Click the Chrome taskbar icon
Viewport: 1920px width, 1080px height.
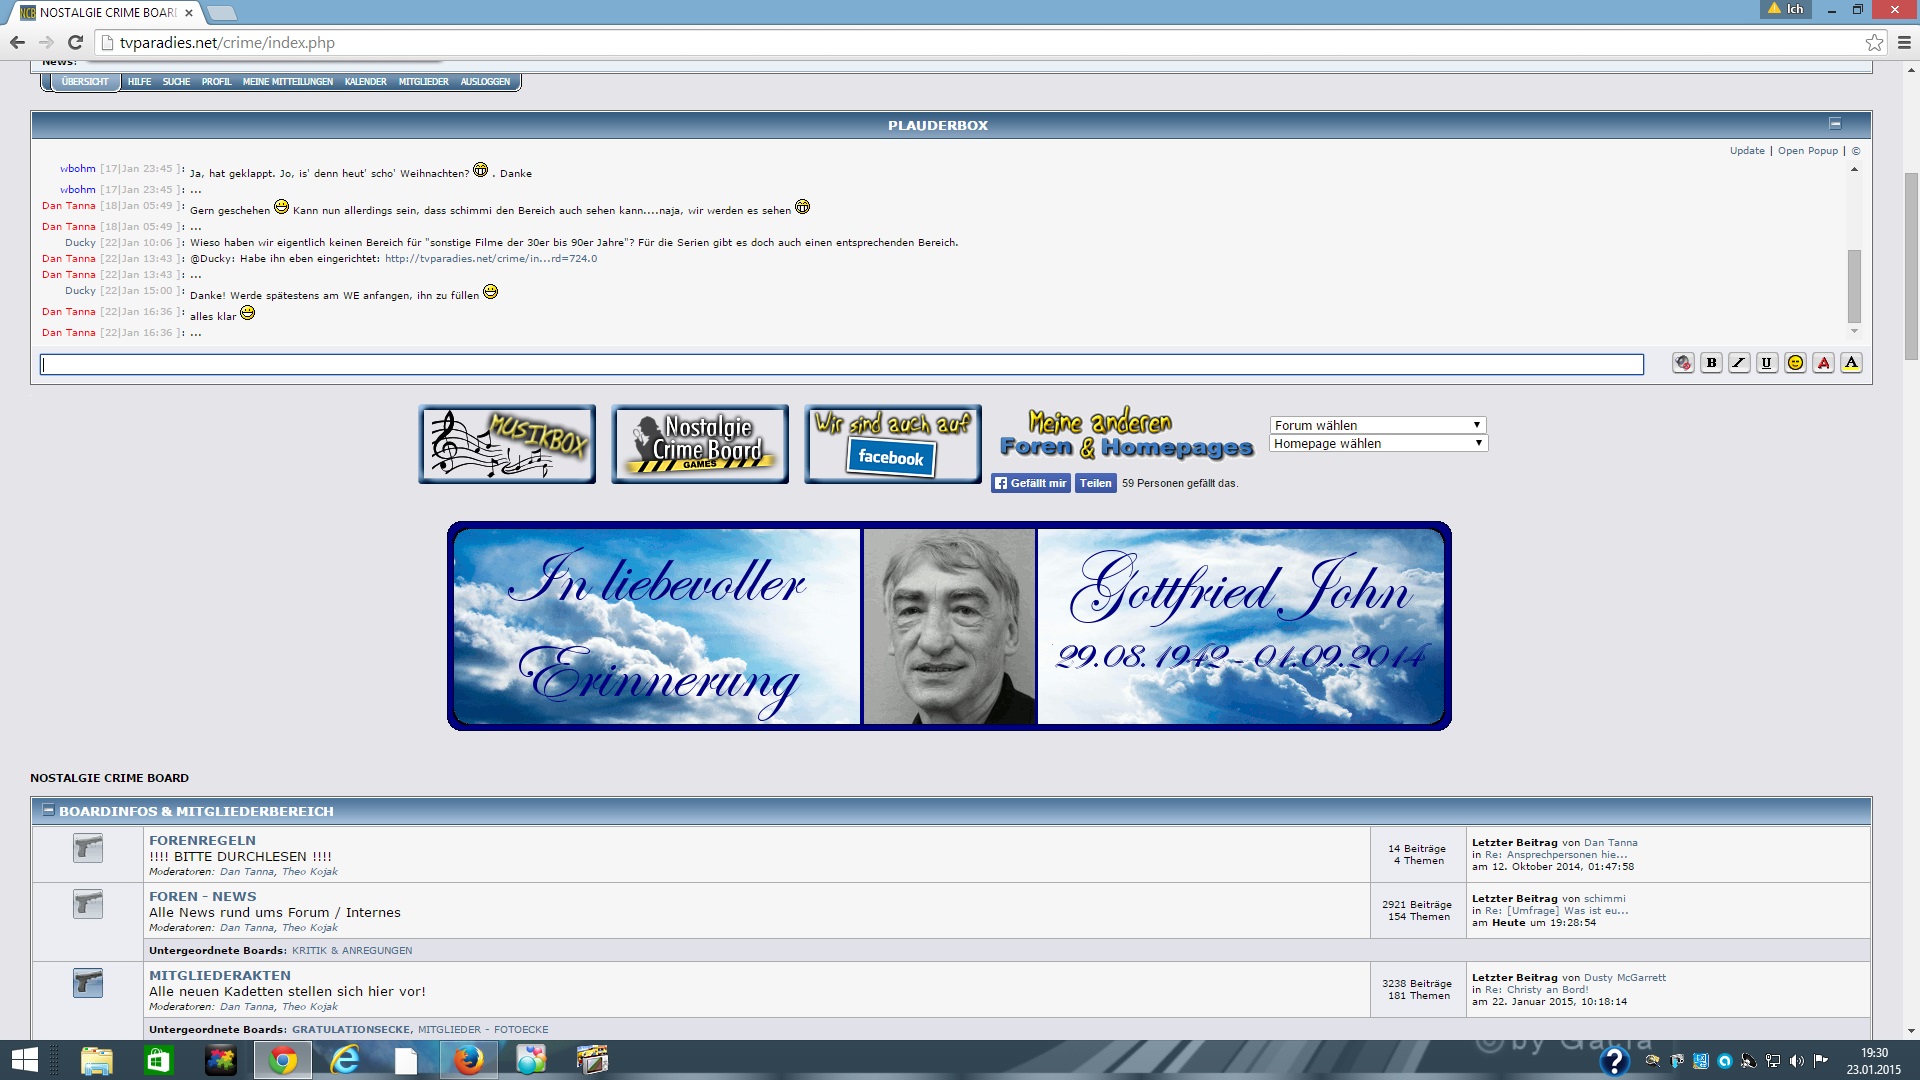coord(283,1060)
